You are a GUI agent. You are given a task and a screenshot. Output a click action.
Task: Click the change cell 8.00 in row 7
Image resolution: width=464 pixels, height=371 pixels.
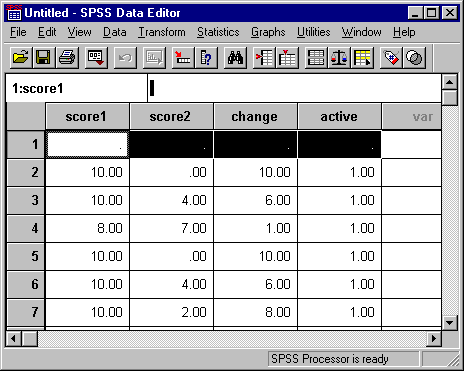click(255, 312)
